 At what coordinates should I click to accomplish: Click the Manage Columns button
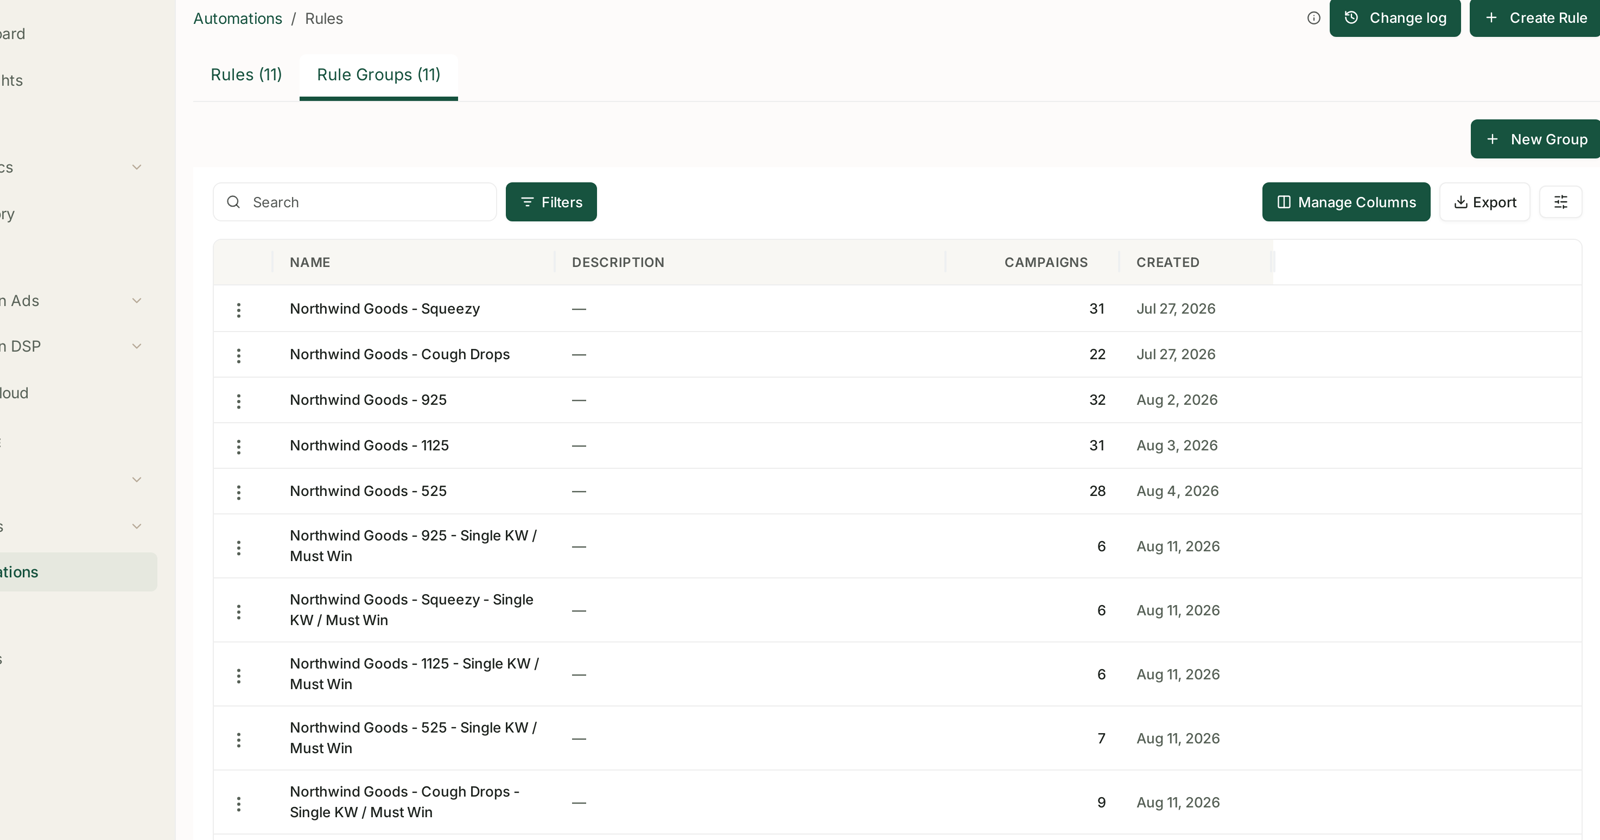pos(1346,202)
